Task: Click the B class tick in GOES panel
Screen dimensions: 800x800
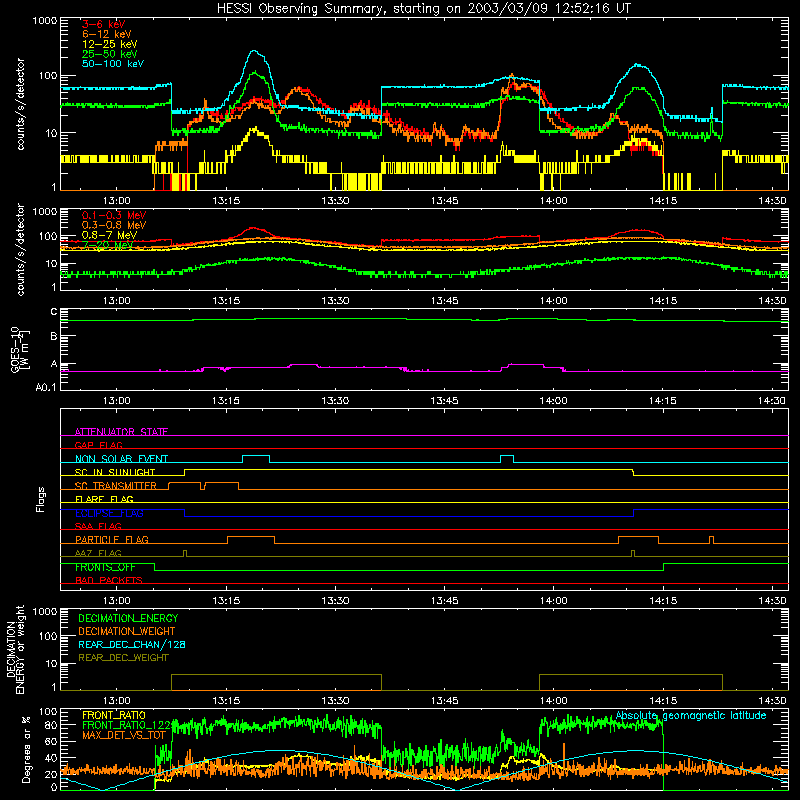Action: click(x=54, y=337)
